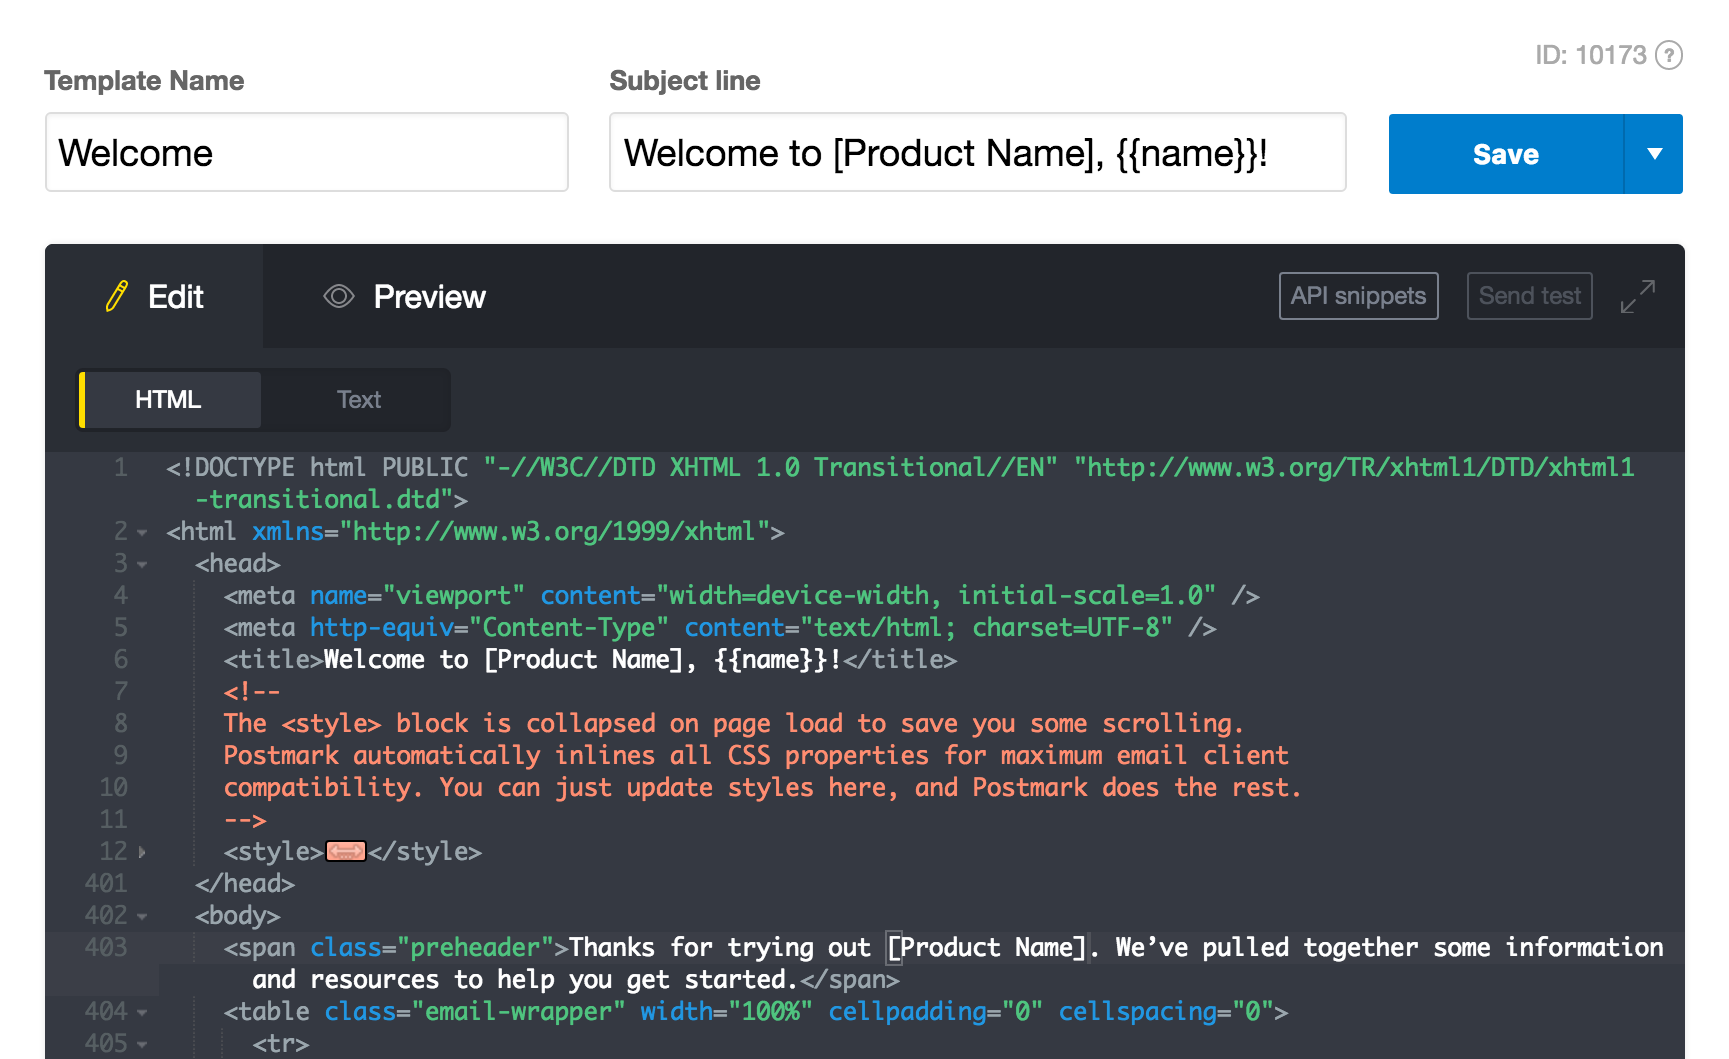The image size is (1729, 1059).
Task: Click the help icon next to ID 10173
Action: [x=1668, y=55]
